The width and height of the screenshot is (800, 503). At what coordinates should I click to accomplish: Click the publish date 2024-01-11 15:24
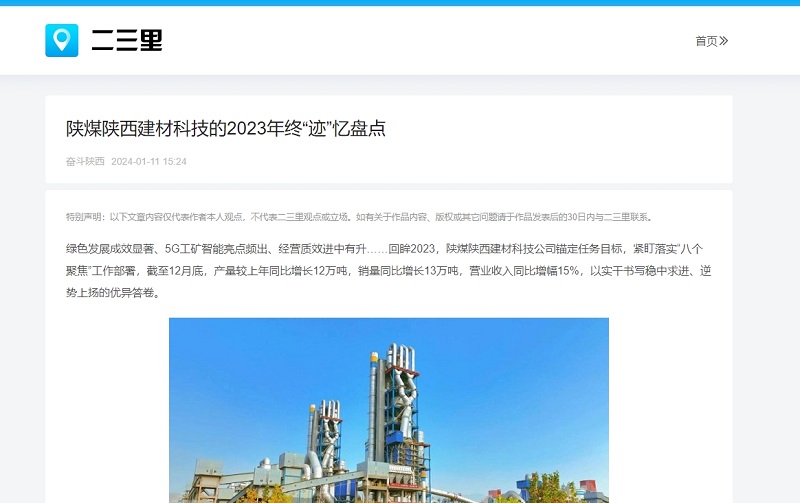click(149, 161)
